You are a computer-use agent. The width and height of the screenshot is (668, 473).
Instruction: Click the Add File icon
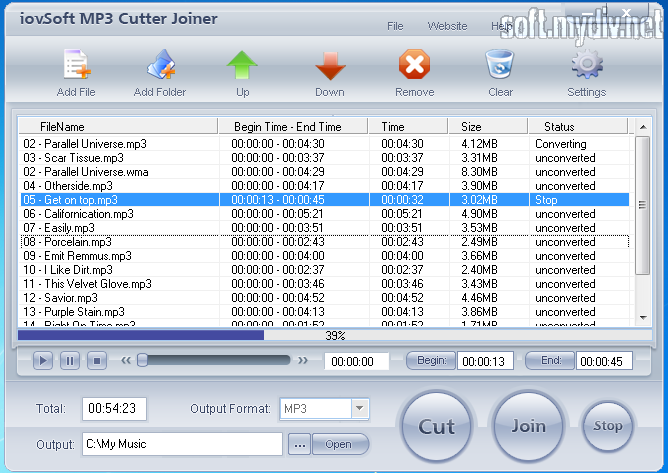click(x=77, y=65)
